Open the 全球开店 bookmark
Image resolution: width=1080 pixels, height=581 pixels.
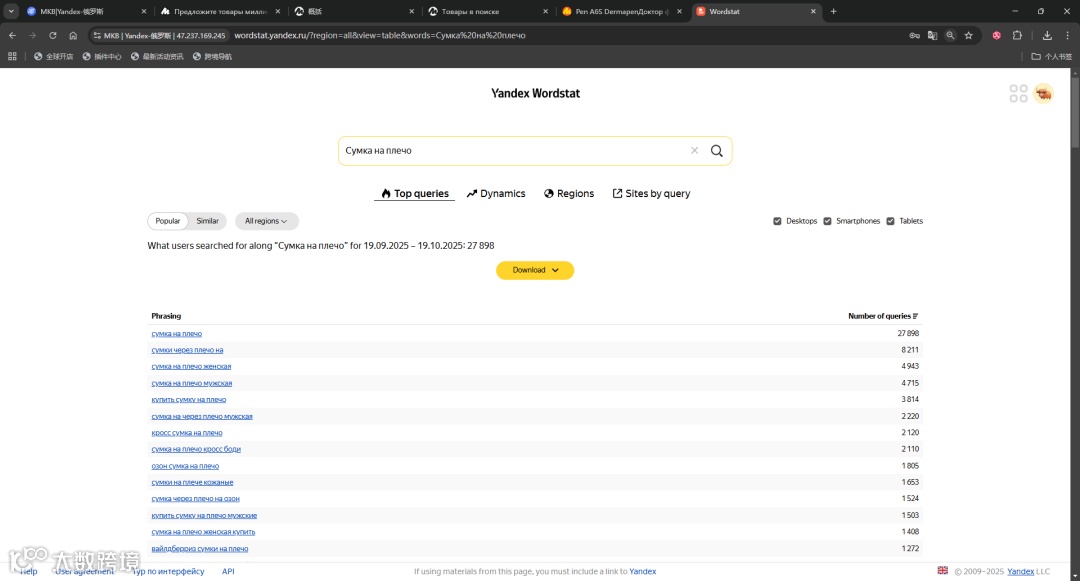point(54,56)
